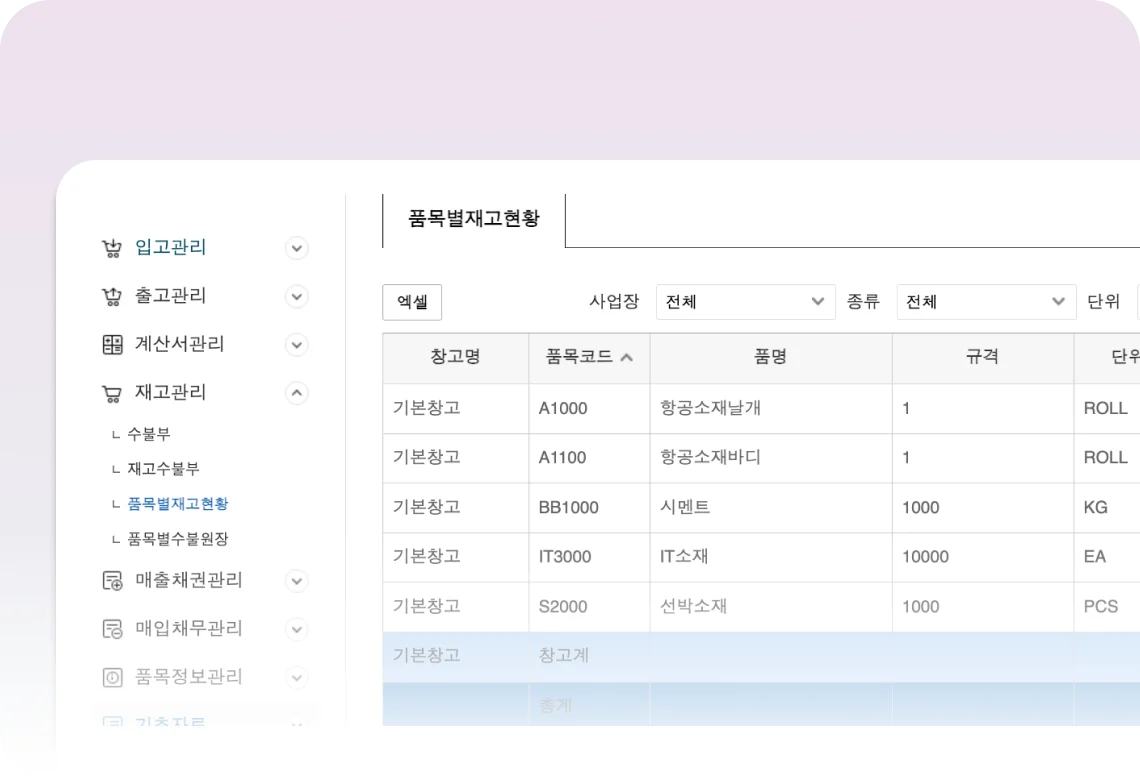This screenshot has height=780, width=1140.
Task: Click the 출고관리 cart icon
Action: pos(112,296)
